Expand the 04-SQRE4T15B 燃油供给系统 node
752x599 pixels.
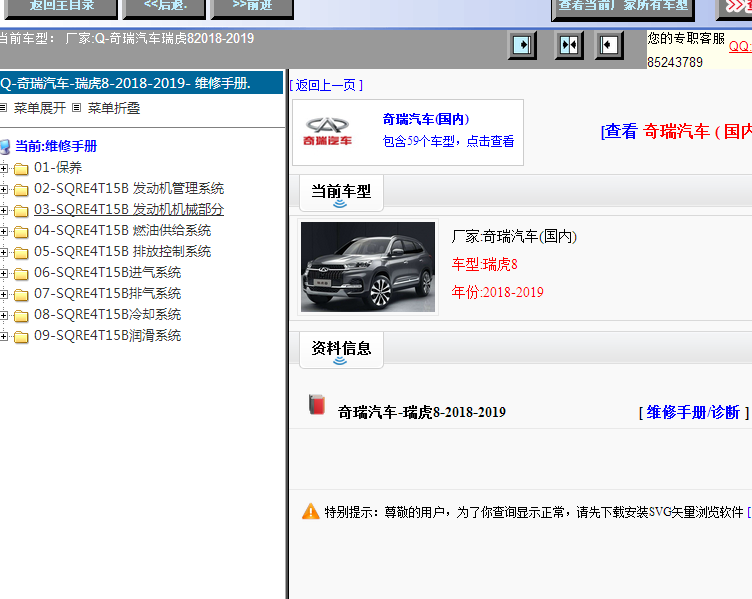pyautogui.click(x=4, y=232)
